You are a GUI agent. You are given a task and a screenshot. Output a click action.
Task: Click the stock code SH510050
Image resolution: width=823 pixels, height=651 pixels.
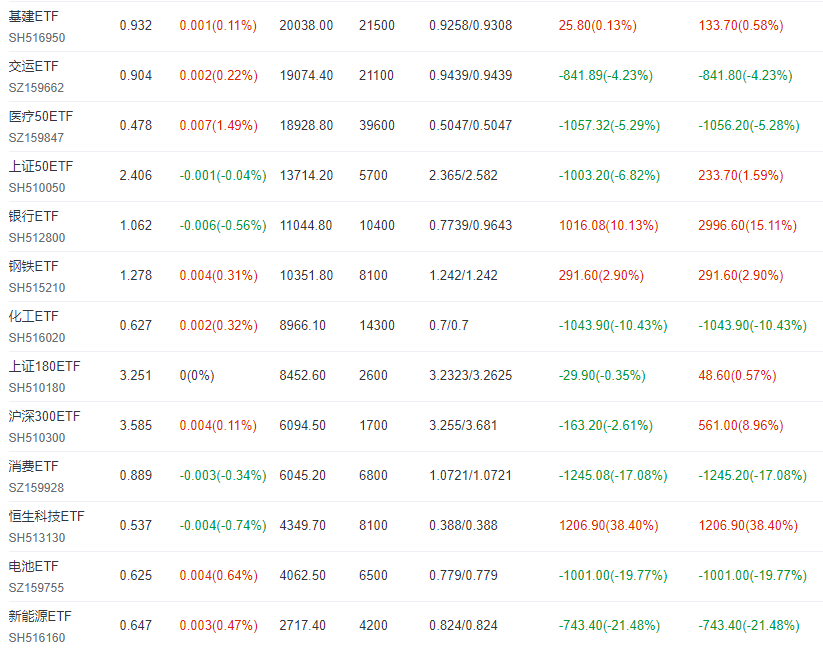37,188
